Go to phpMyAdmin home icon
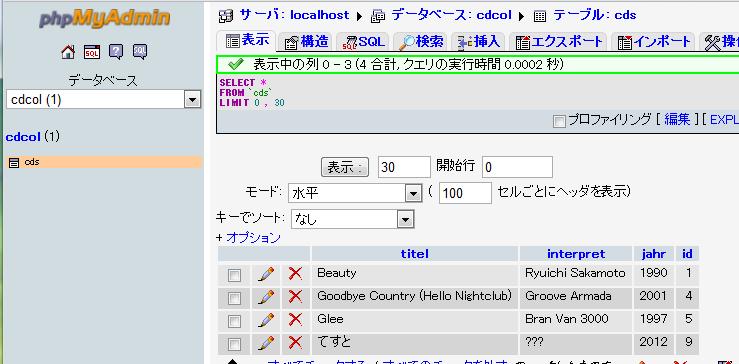739x364 pixels. coord(68,52)
